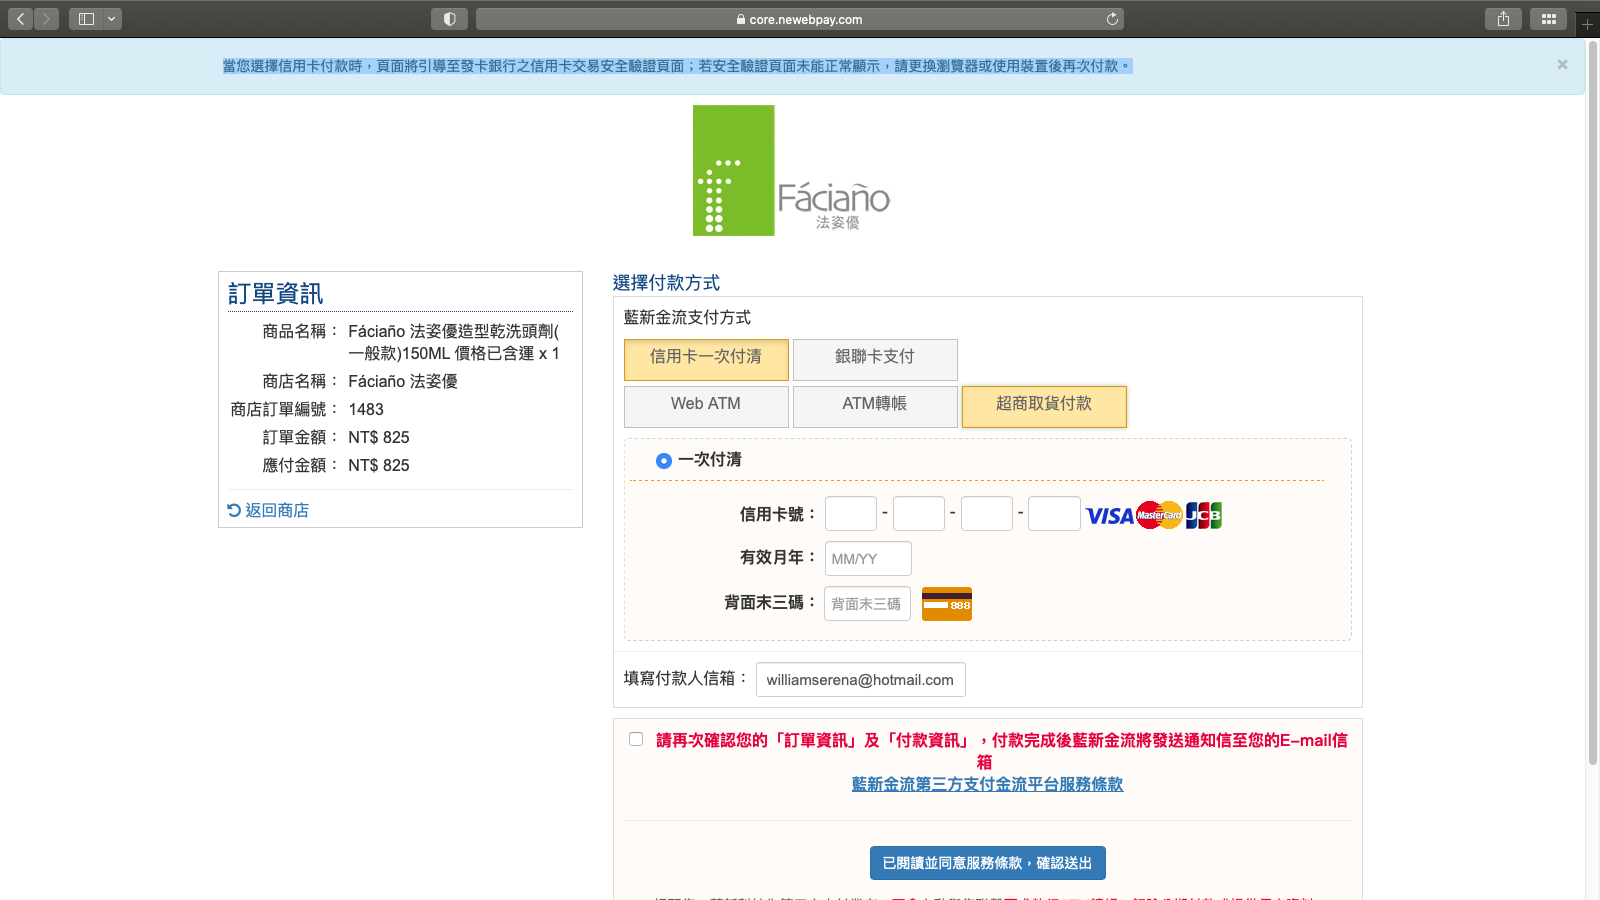The image size is (1600, 900).
Task: Select the 一次付清 radio button
Action: pyautogui.click(x=663, y=461)
